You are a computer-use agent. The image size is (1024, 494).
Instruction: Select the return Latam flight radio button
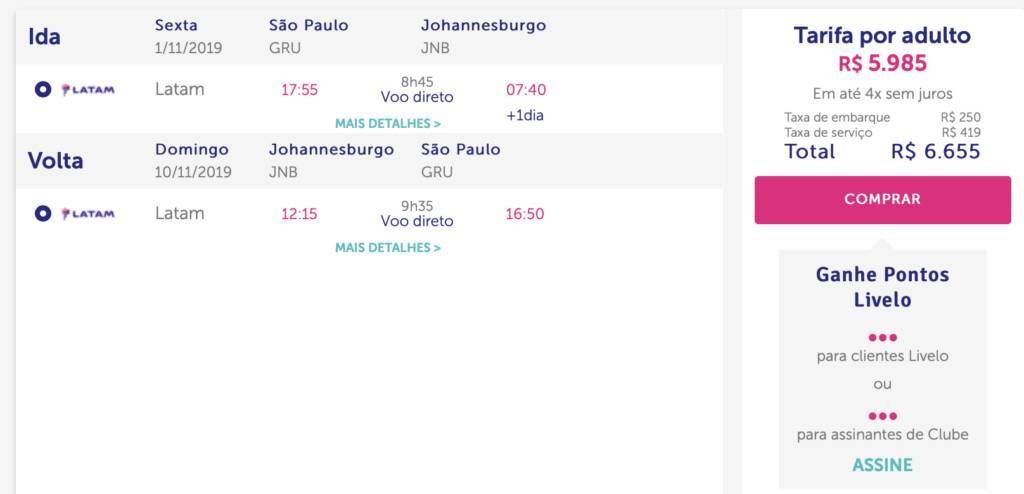coord(43,214)
